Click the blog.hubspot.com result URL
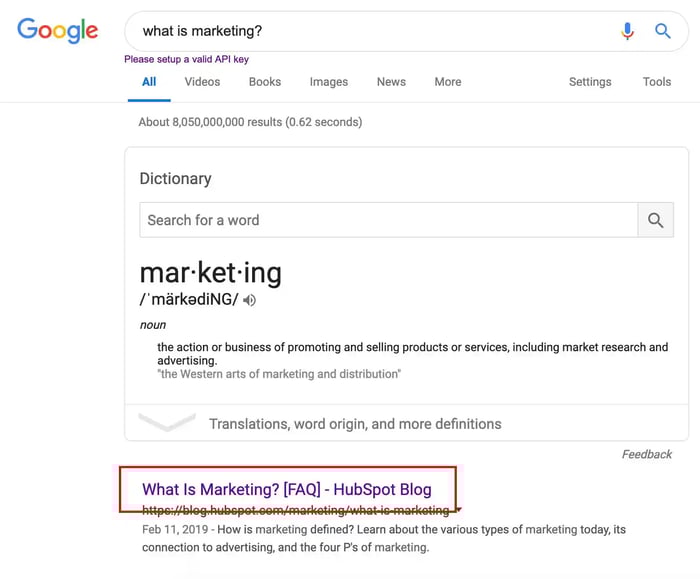This screenshot has height=579, width=700. [x=295, y=510]
